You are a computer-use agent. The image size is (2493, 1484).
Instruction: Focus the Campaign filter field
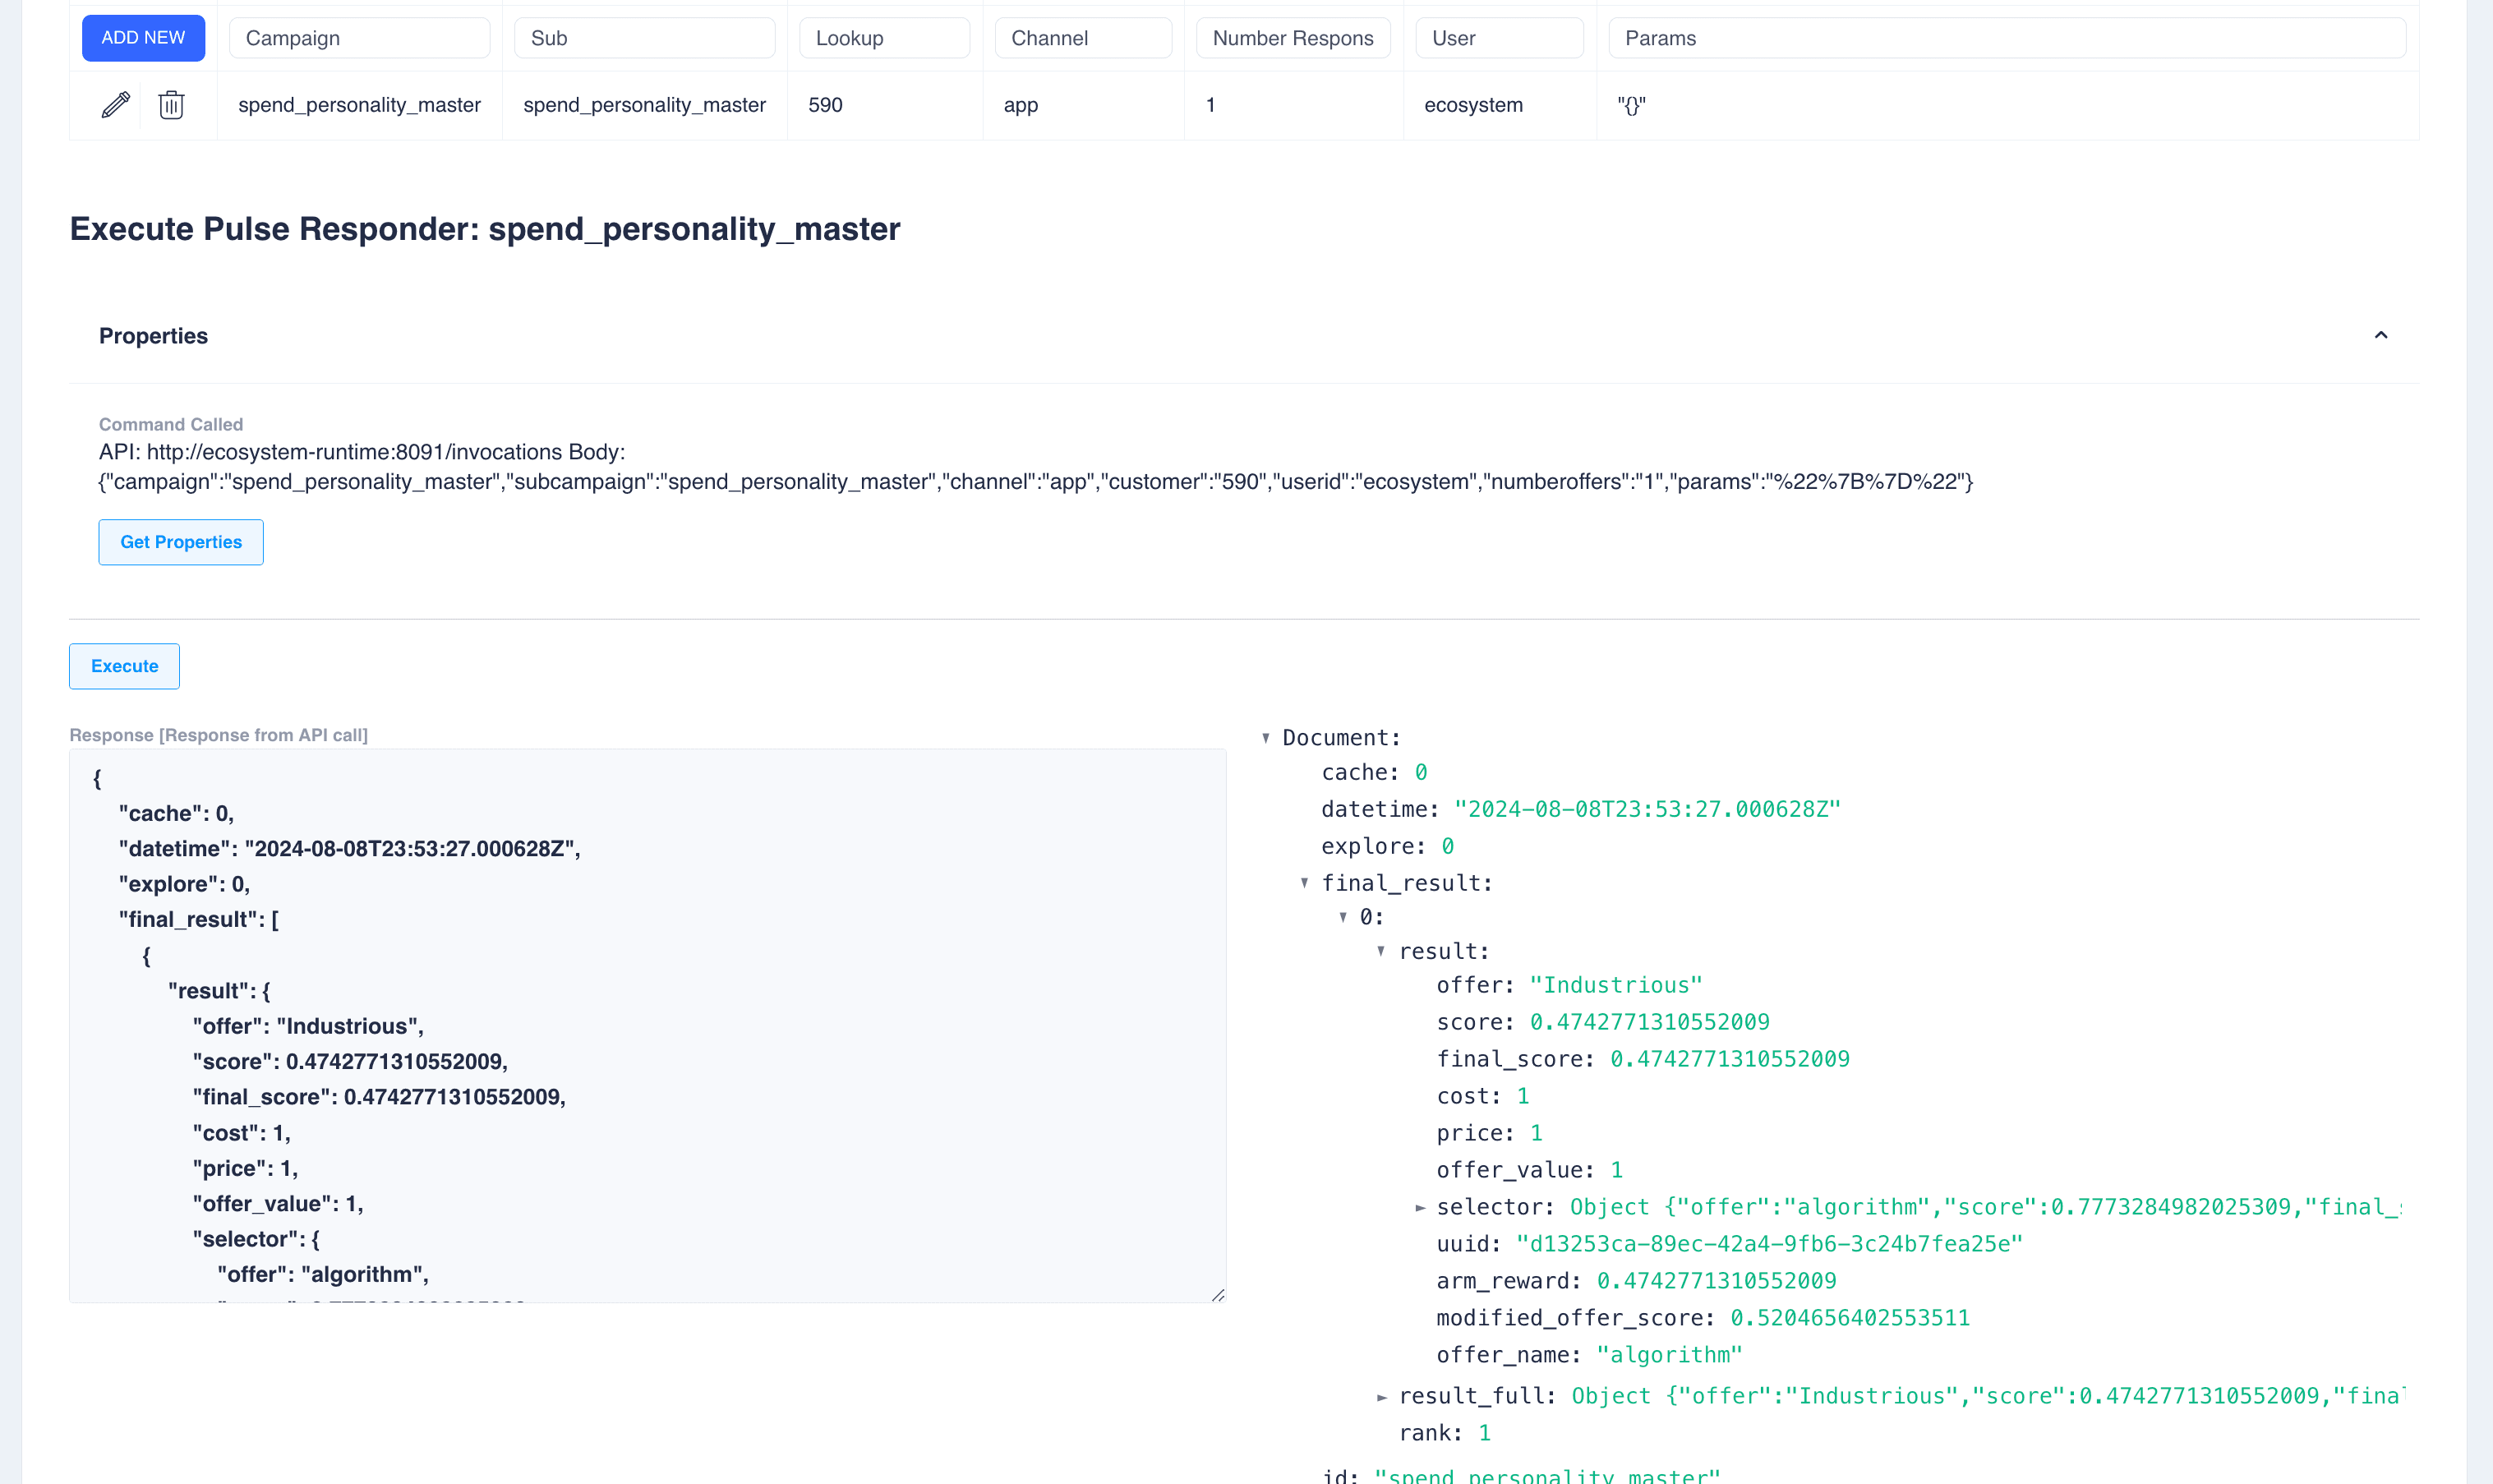pyautogui.click(x=359, y=38)
